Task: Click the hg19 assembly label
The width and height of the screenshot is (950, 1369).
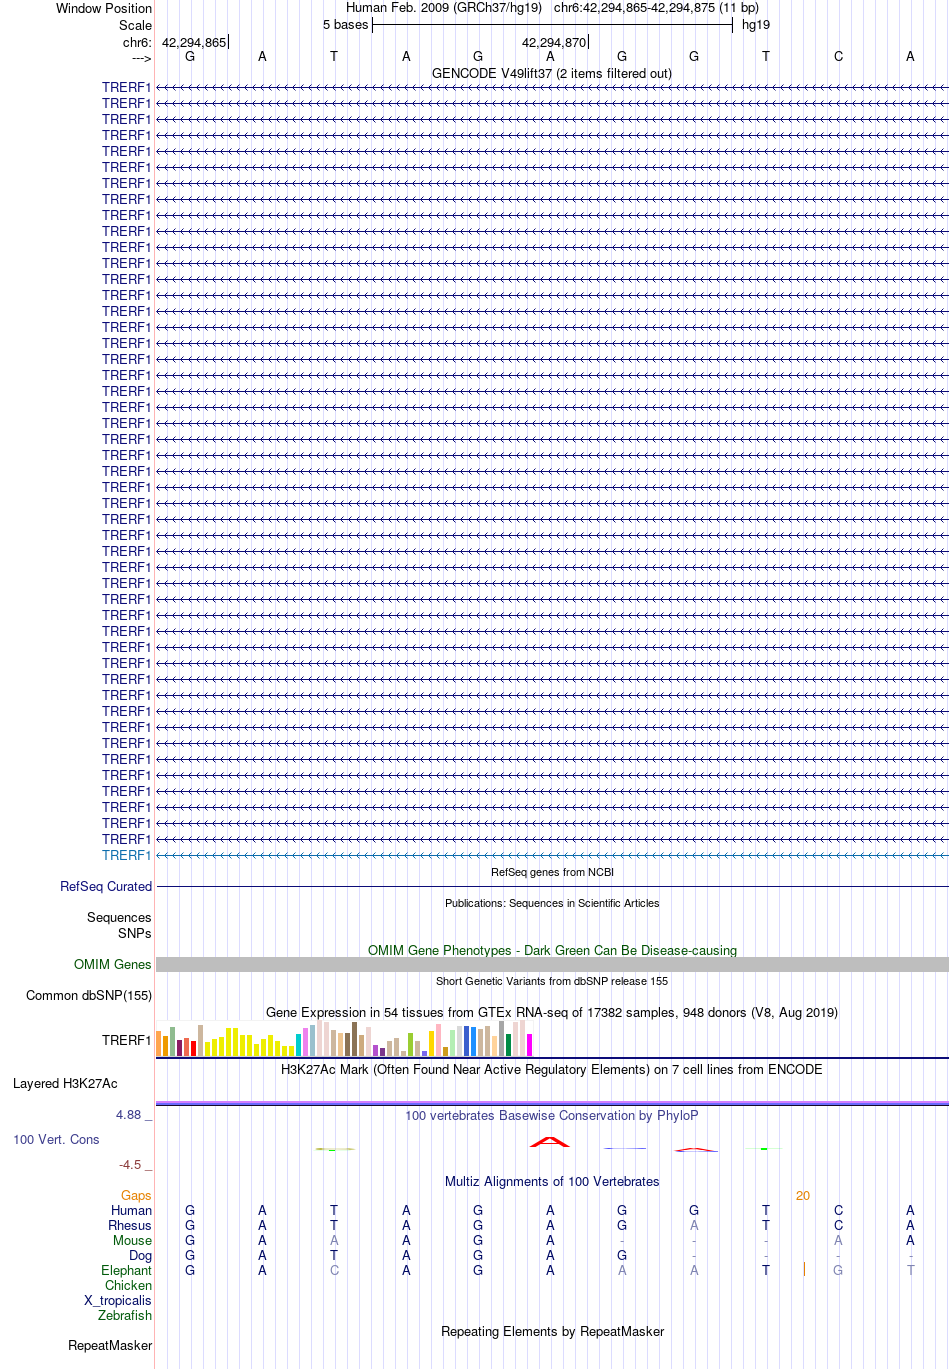Action: 755,25
